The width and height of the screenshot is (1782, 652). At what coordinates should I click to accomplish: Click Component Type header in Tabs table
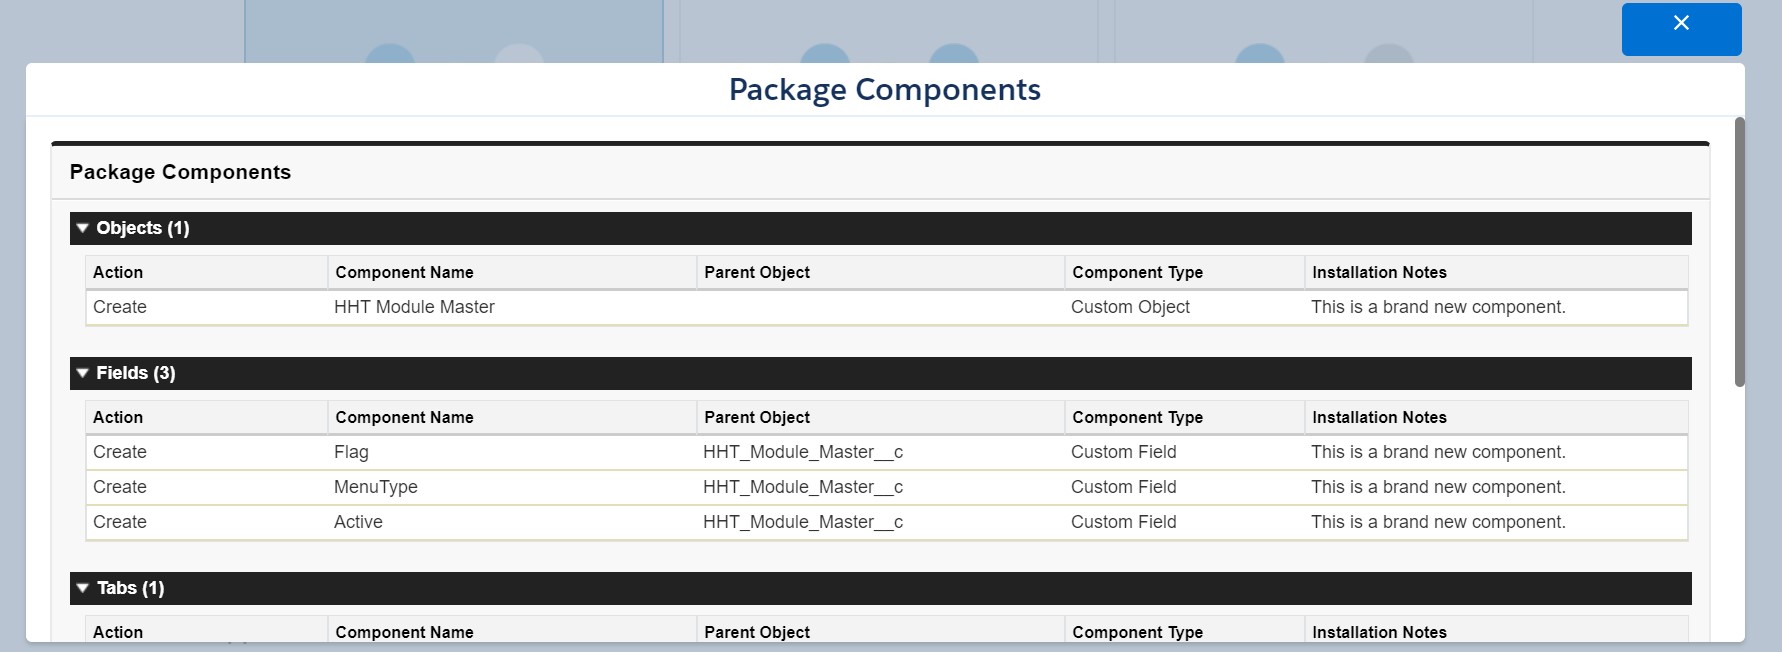click(1137, 632)
